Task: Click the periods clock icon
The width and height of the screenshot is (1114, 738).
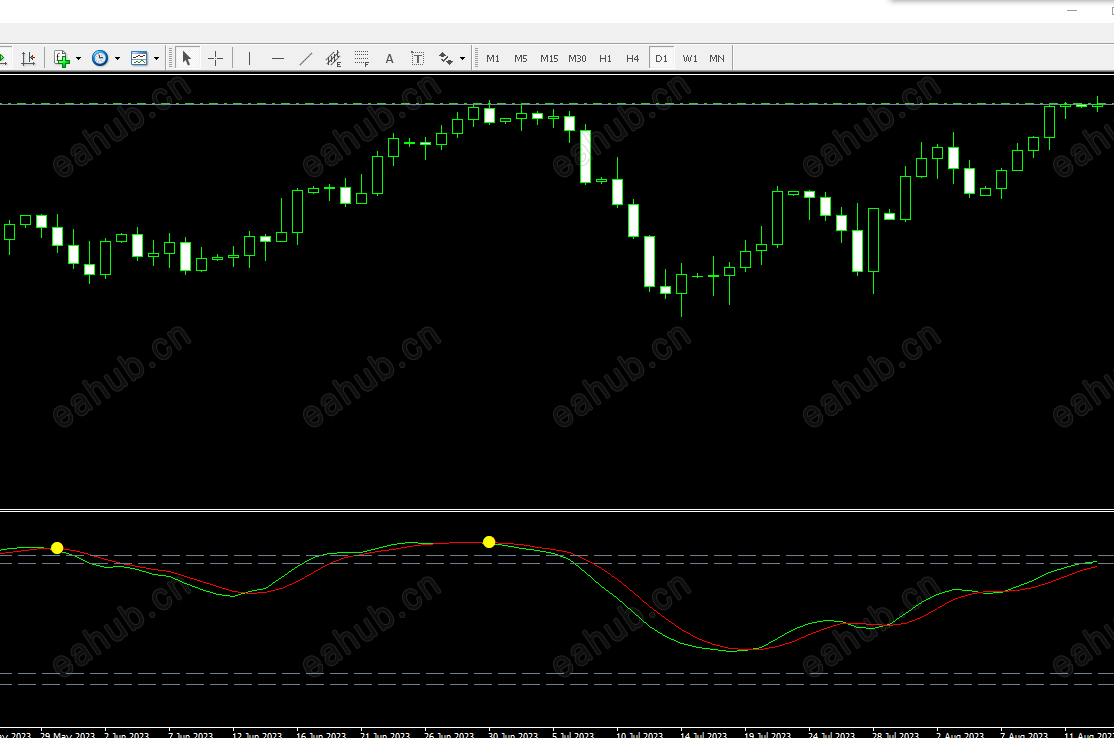Action: click(x=100, y=58)
